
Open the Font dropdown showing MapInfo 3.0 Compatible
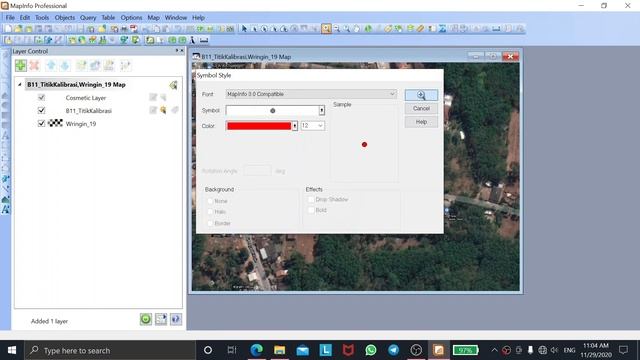(311, 94)
